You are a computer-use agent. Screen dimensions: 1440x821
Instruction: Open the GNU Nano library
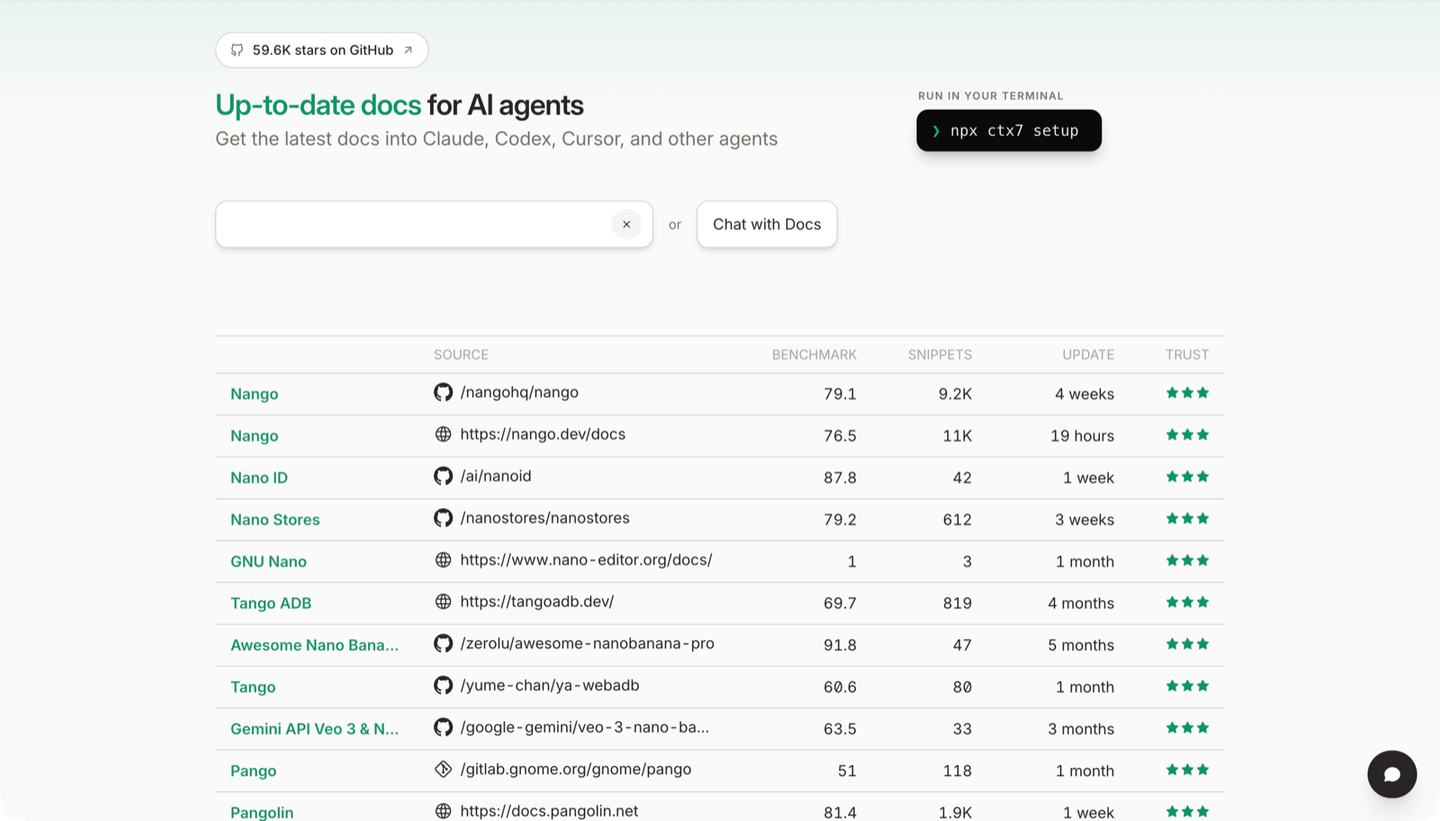click(x=268, y=562)
